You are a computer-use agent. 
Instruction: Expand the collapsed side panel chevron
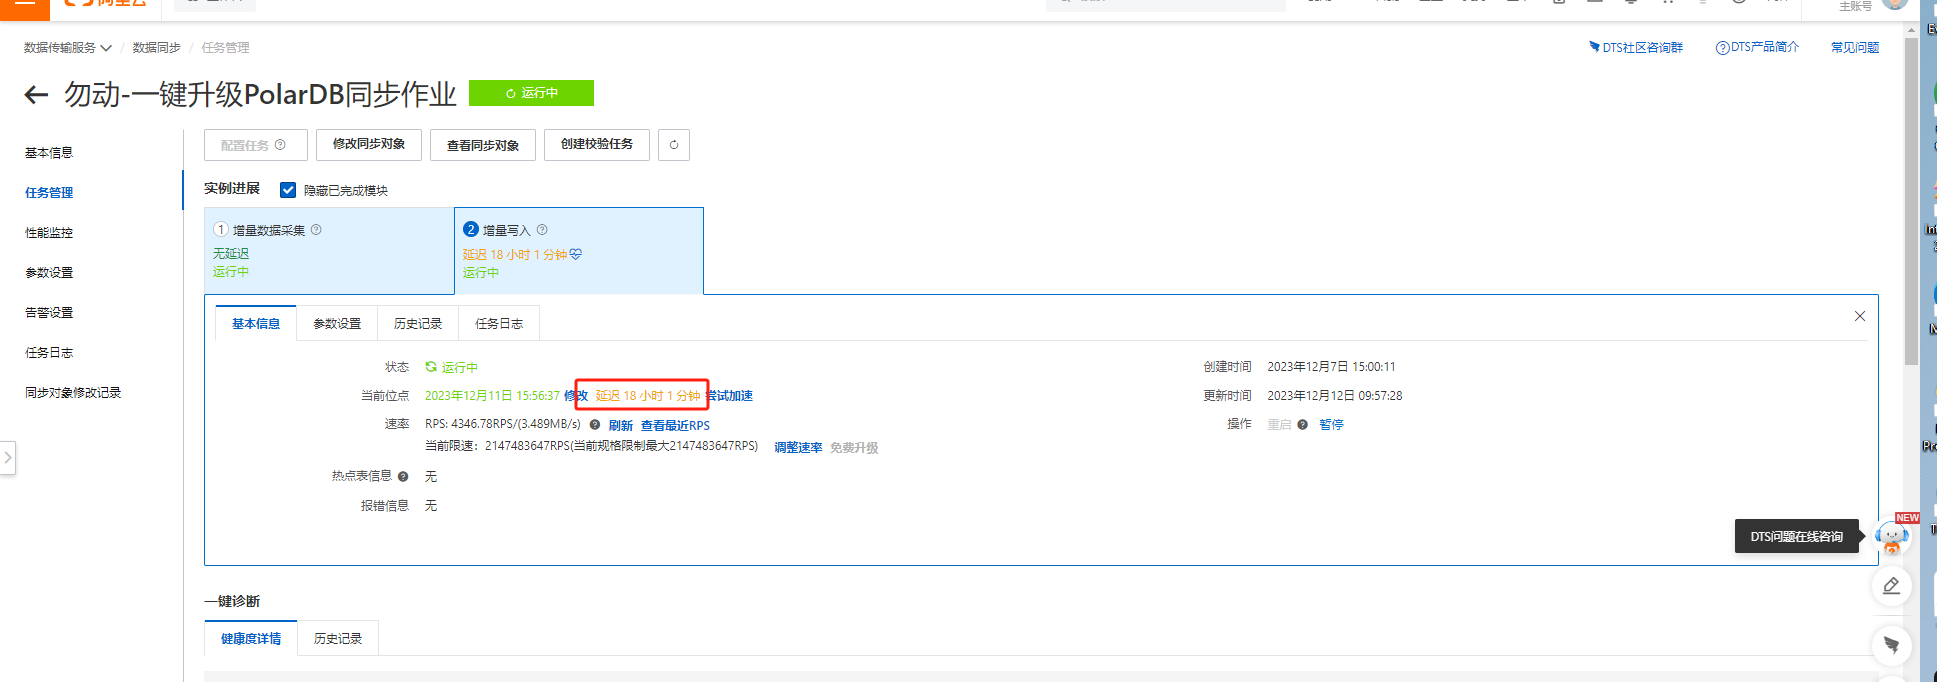8,458
